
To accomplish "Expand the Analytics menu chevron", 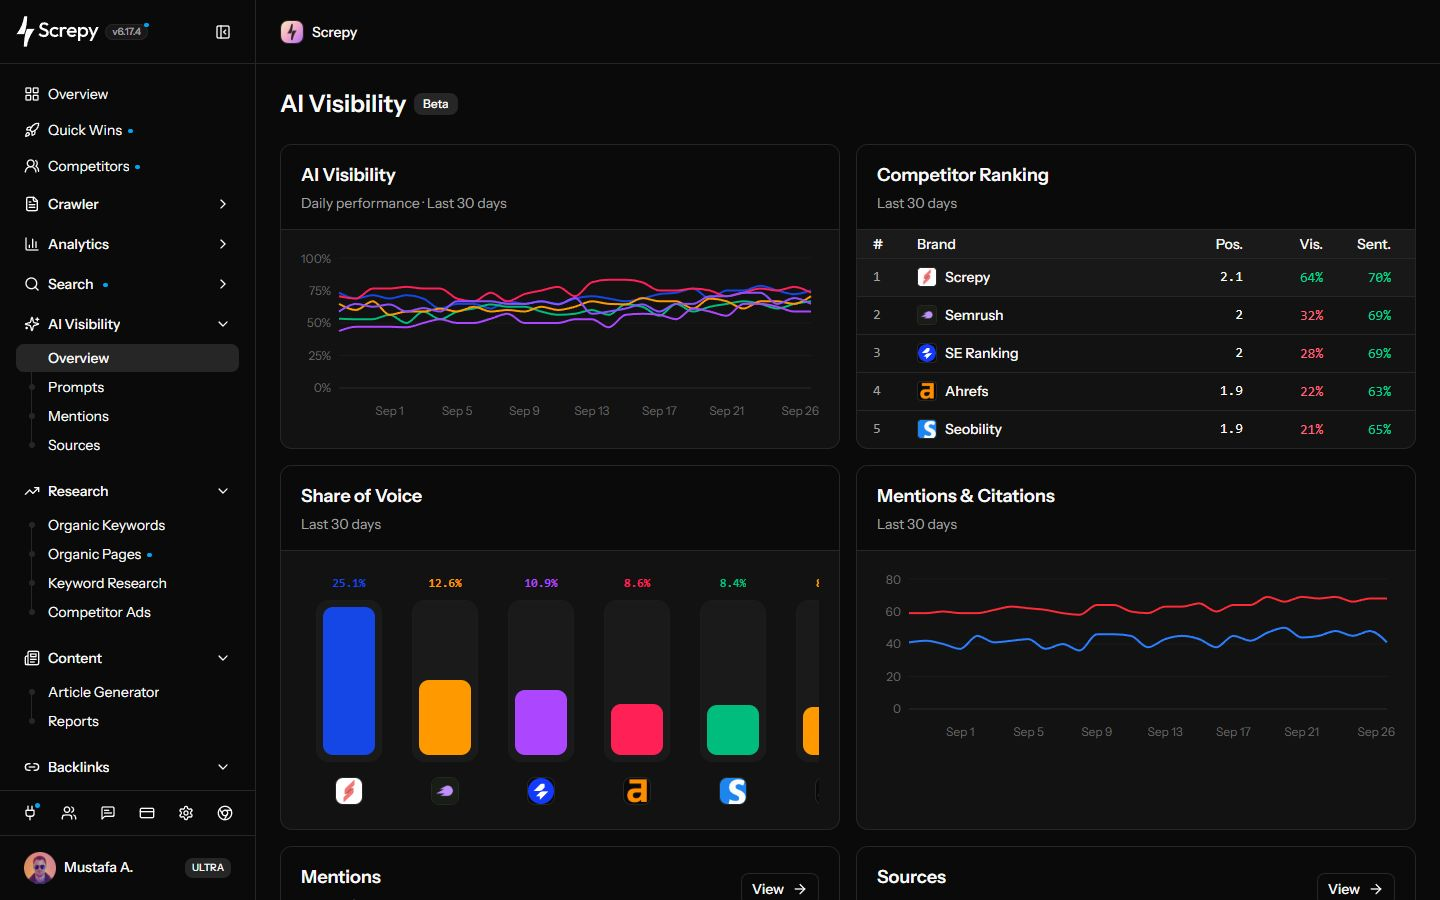I will [x=223, y=244].
